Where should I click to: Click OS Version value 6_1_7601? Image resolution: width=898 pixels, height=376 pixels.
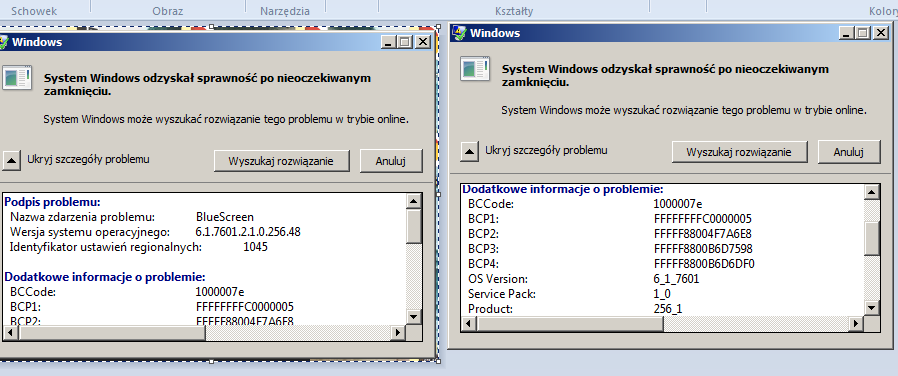(676, 279)
